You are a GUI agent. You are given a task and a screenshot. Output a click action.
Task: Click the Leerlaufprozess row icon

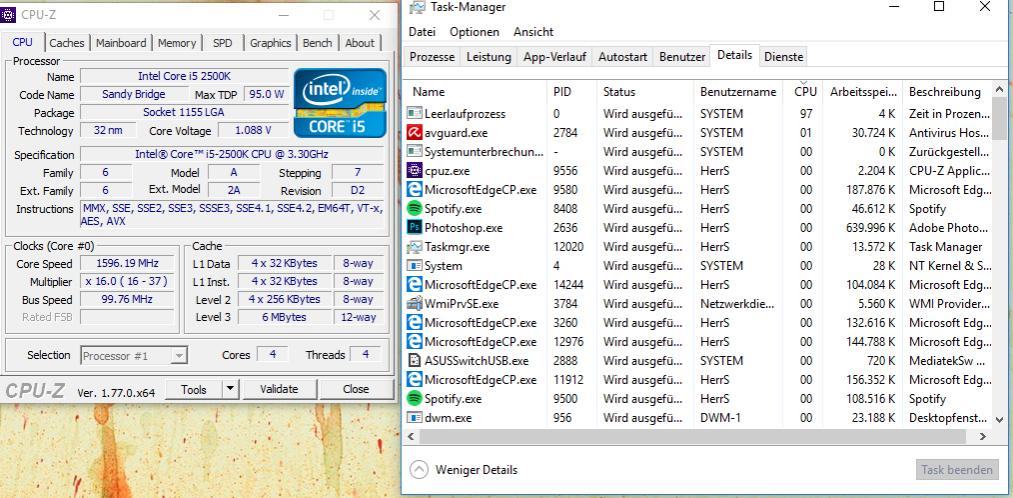pyautogui.click(x=414, y=114)
